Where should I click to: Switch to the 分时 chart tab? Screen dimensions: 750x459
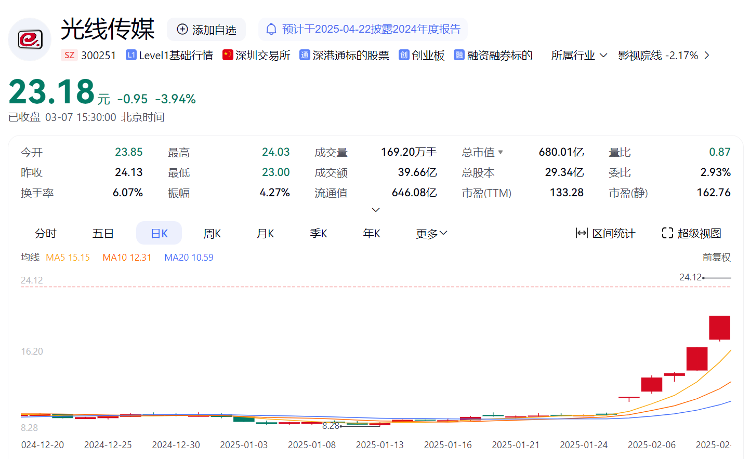click(x=45, y=233)
